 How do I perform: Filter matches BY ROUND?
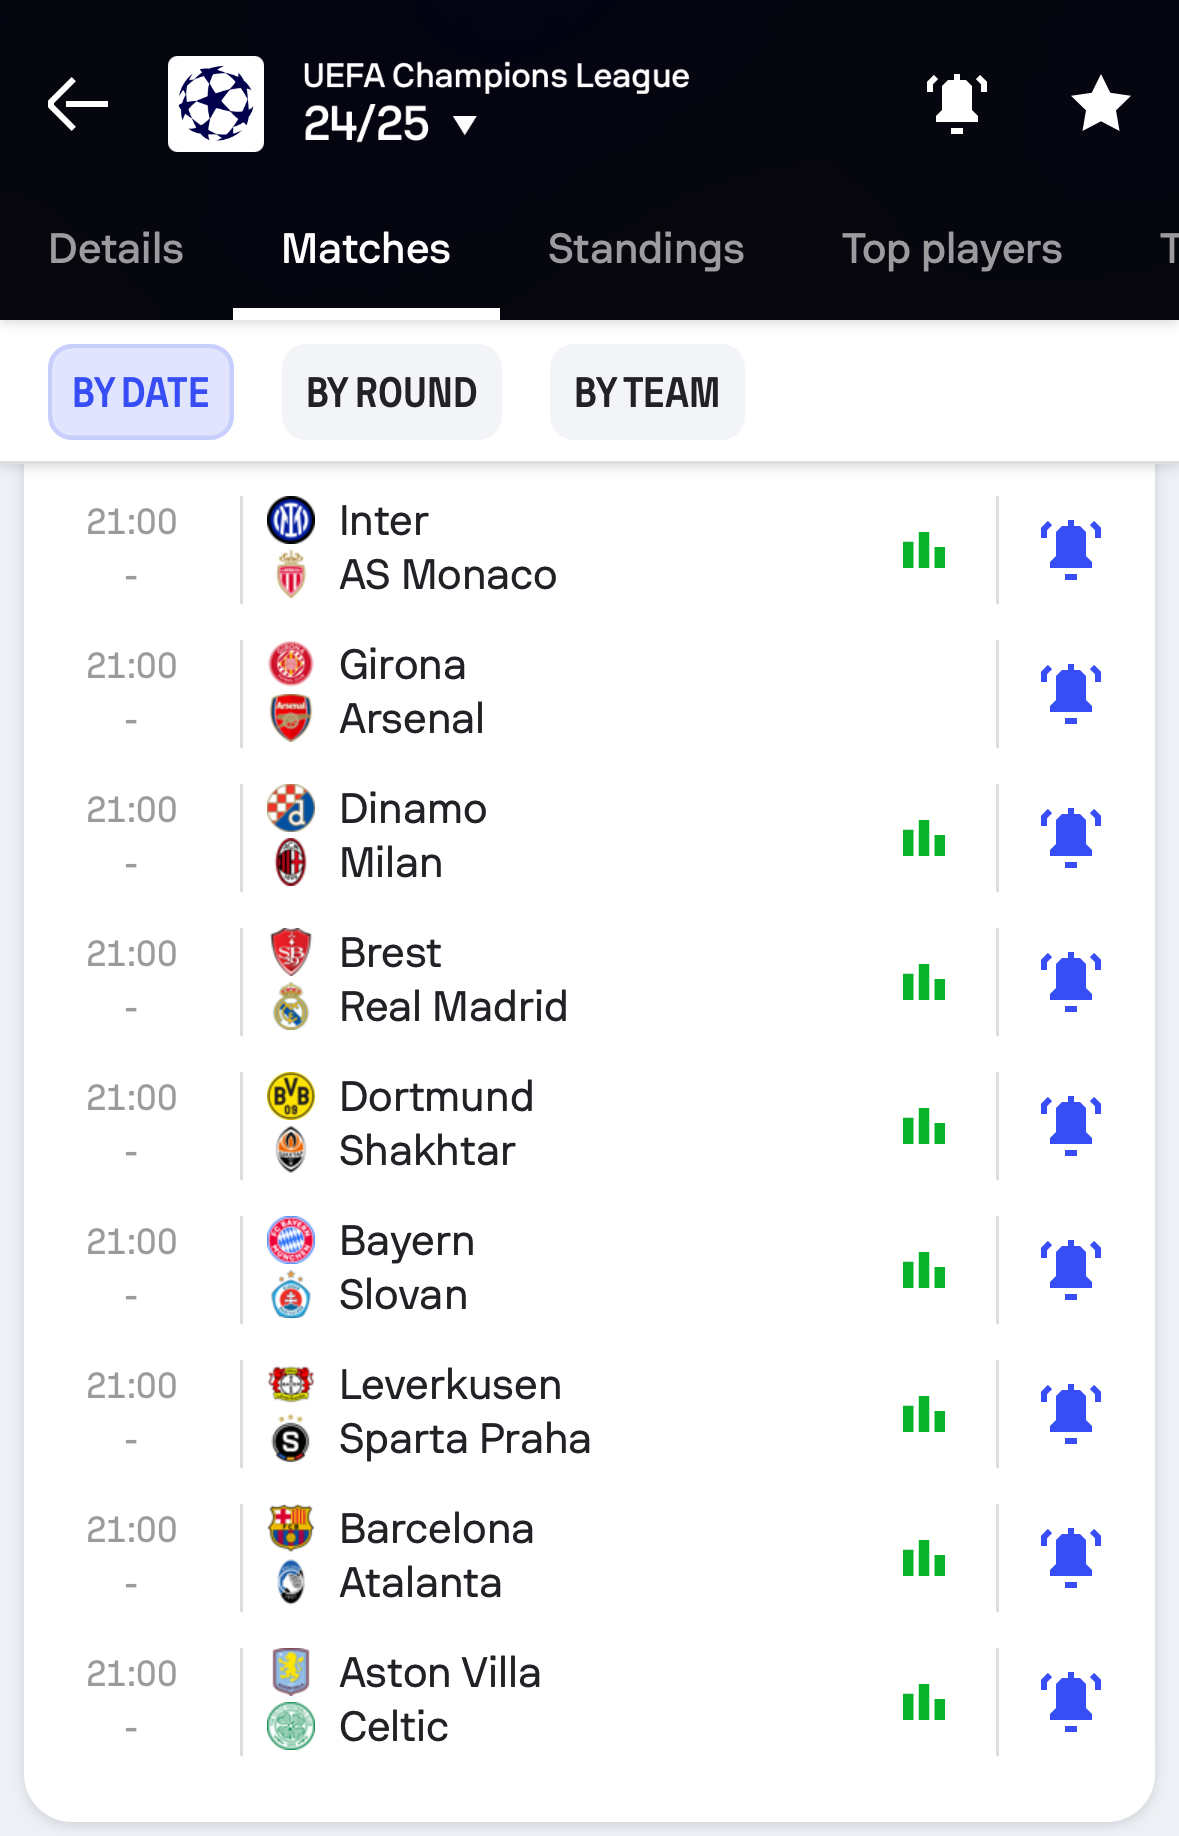(392, 392)
